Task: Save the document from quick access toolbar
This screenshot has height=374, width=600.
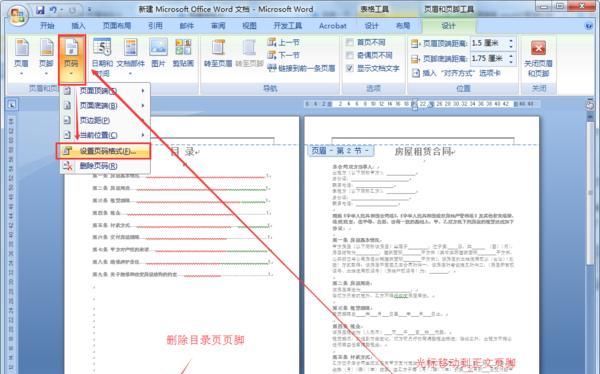Action: click(x=40, y=10)
